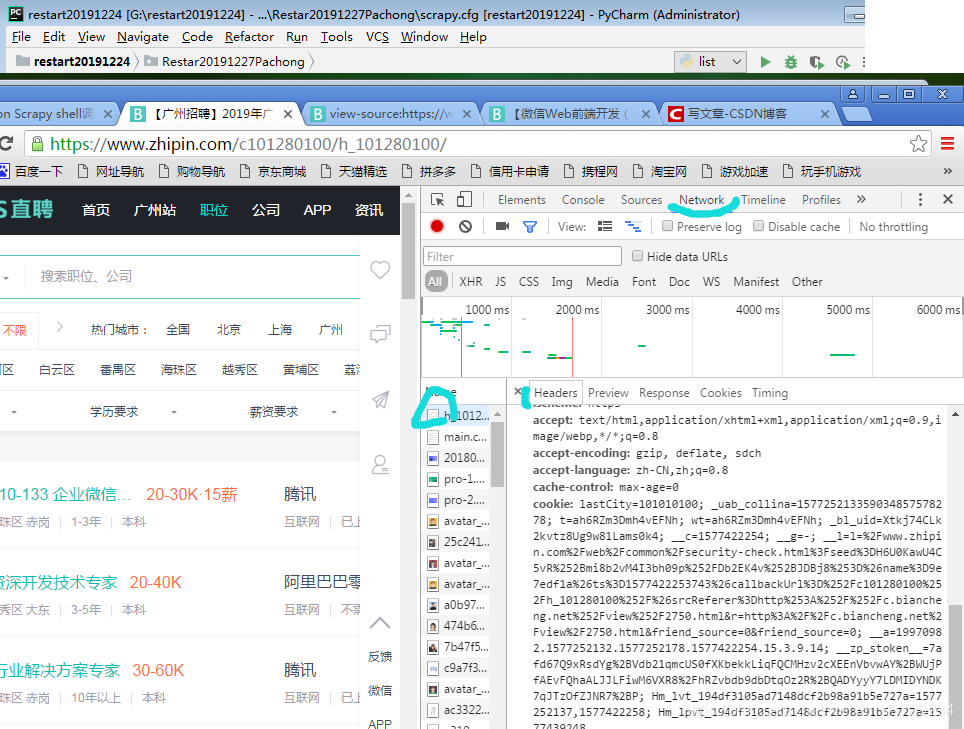Filter requests by WS type
The image size is (964, 729).
(711, 282)
